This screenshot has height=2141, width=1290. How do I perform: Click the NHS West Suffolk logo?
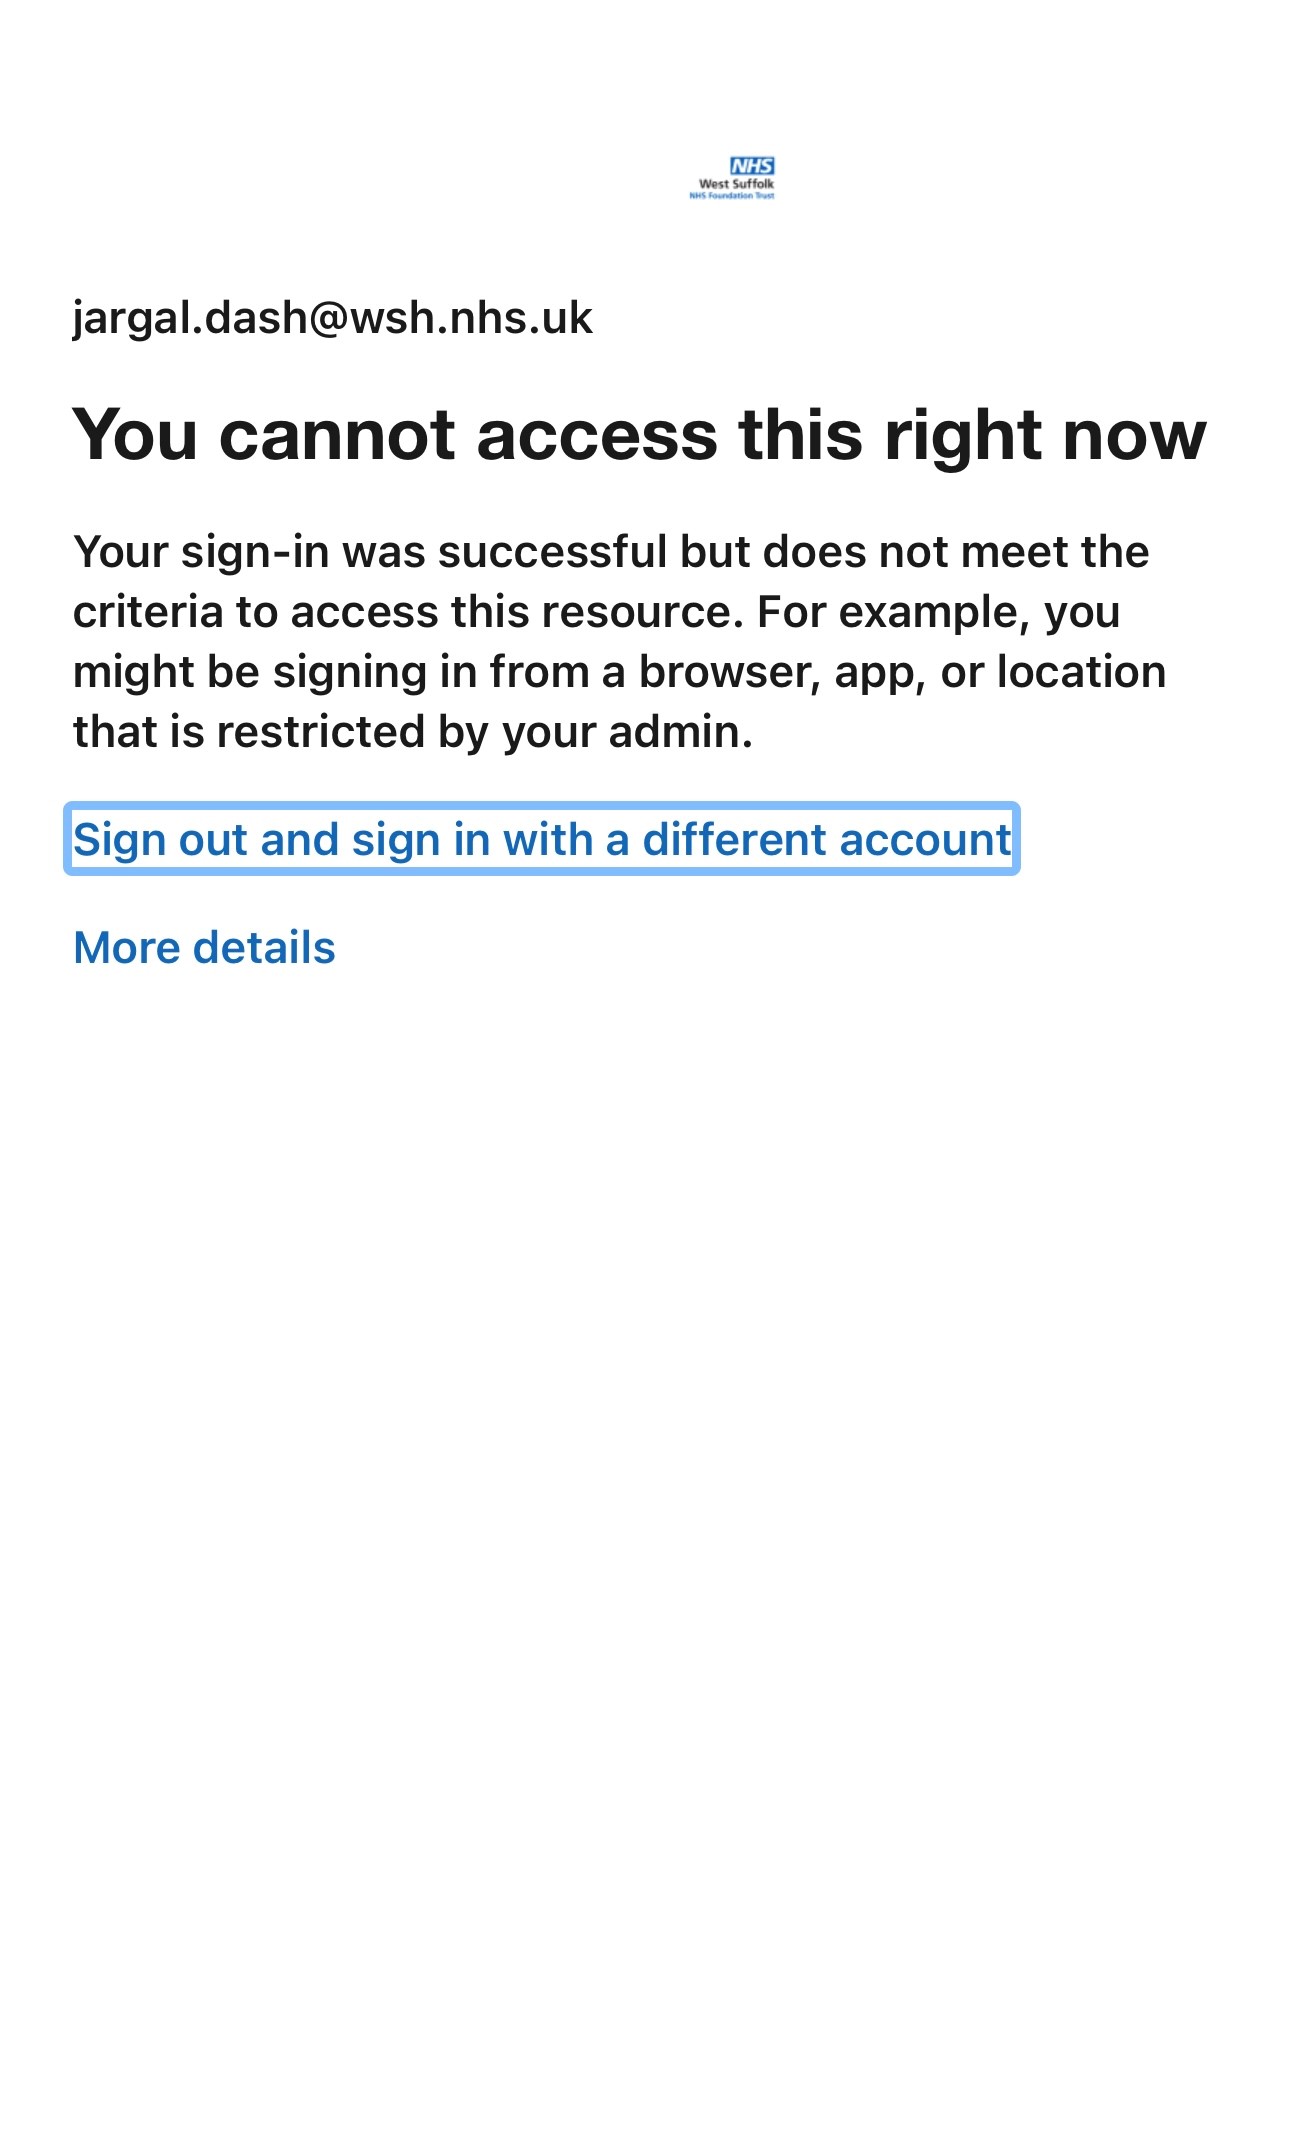732,178
